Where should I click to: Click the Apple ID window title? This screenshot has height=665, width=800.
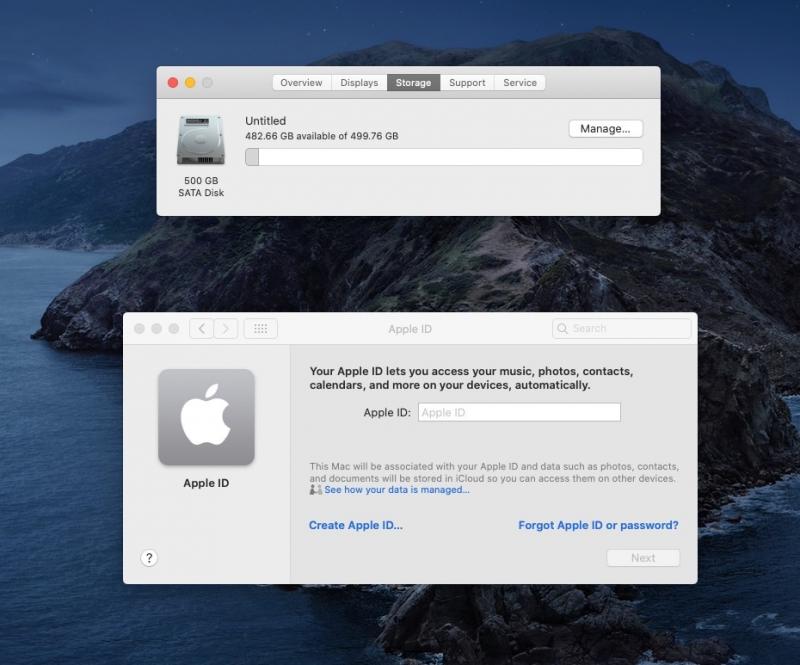point(410,329)
